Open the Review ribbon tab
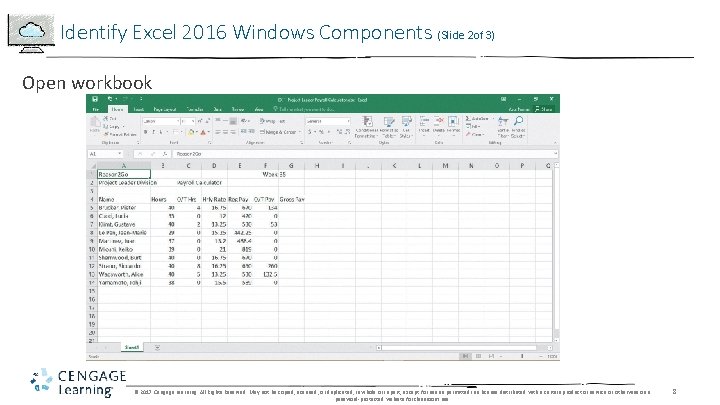 click(x=238, y=109)
